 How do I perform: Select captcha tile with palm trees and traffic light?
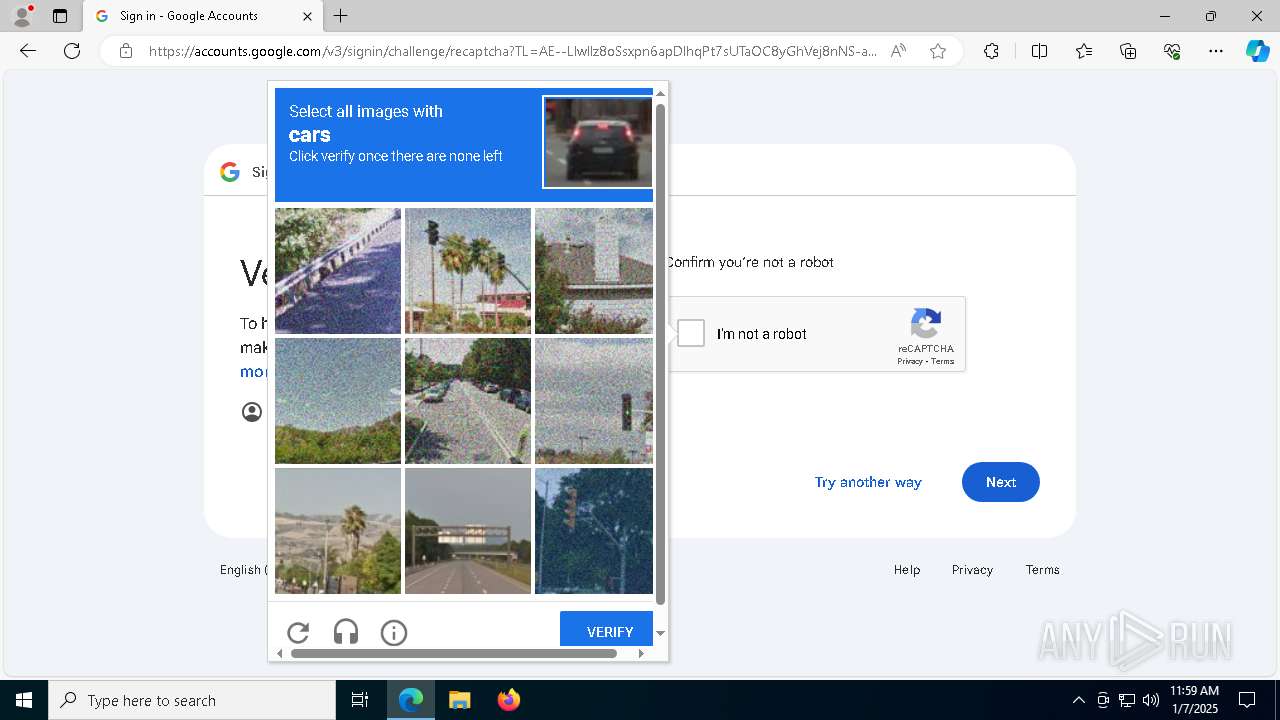click(x=468, y=271)
